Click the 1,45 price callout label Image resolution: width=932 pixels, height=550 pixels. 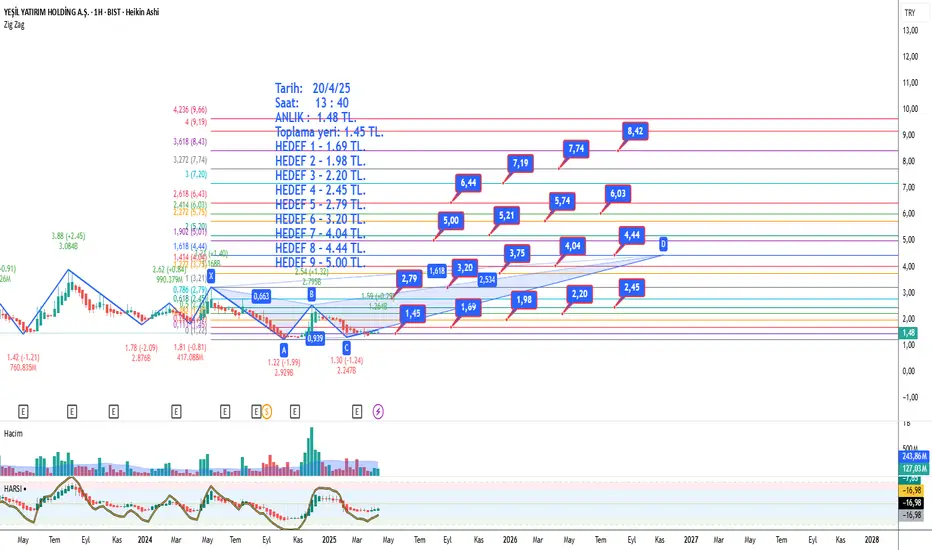click(413, 313)
